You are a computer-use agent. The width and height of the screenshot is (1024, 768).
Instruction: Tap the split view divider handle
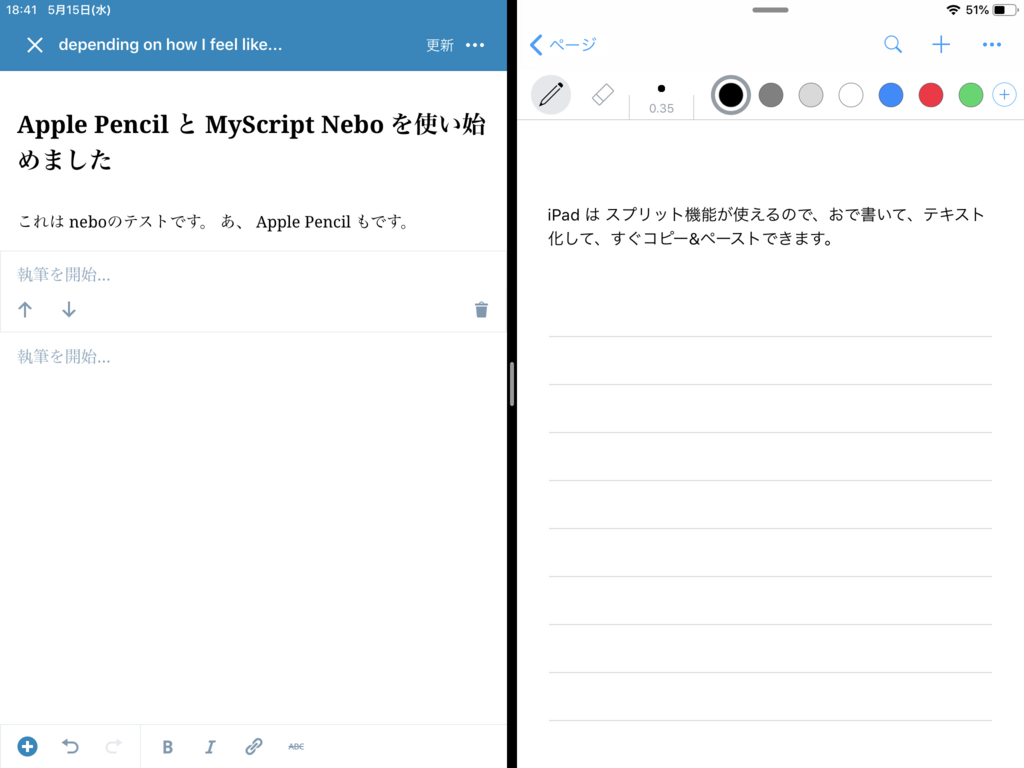(x=512, y=384)
